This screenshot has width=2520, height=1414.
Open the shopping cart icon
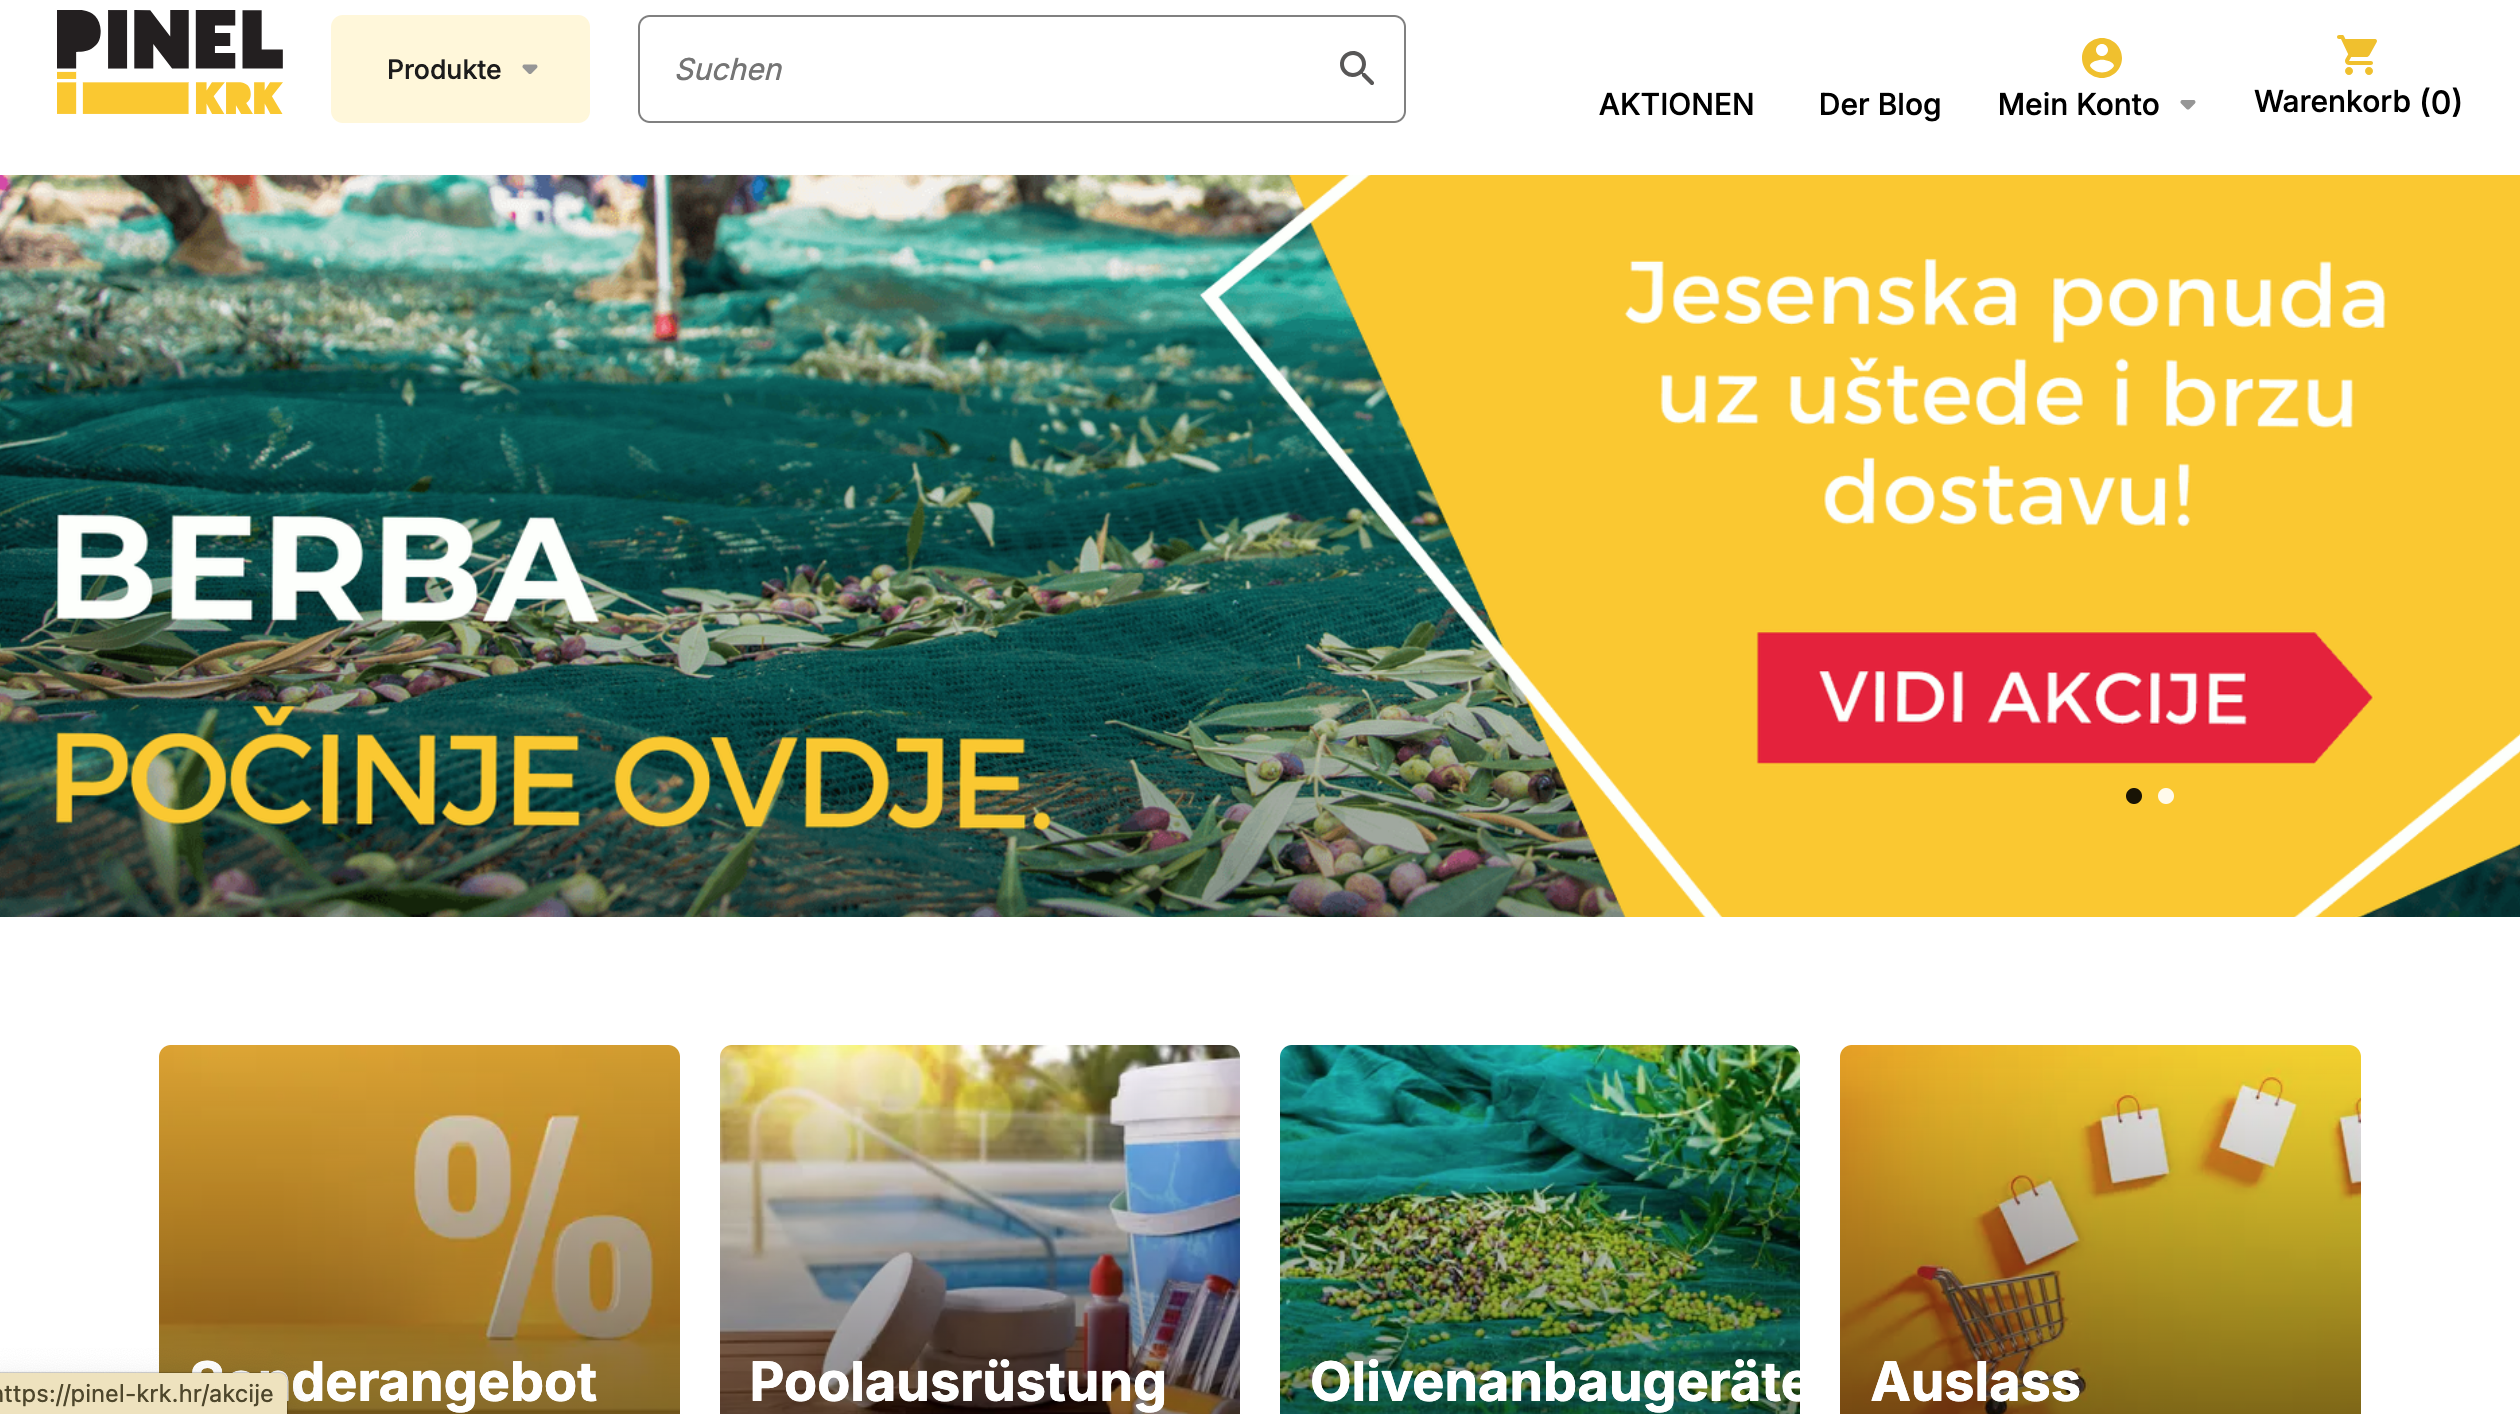(2357, 55)
